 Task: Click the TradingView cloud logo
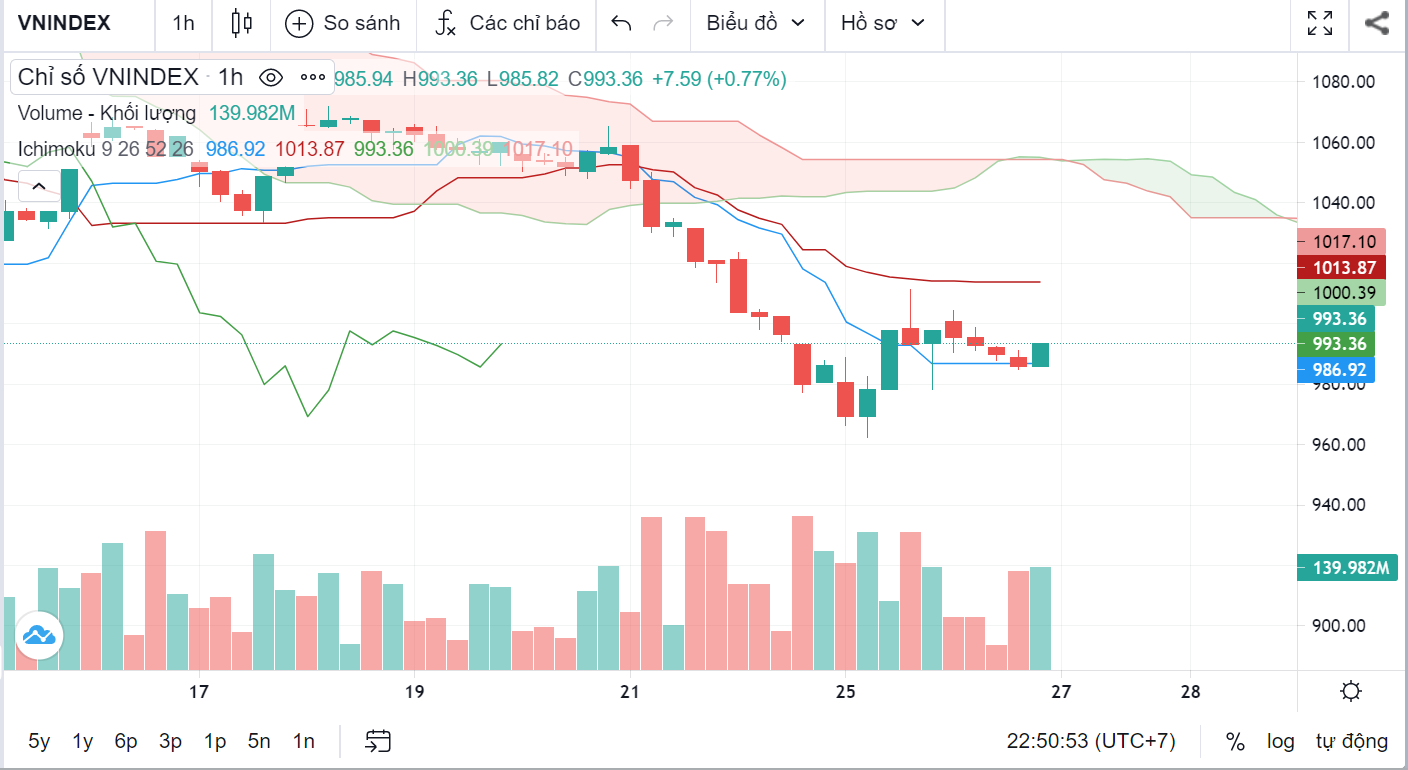click(x=39, y=634)
